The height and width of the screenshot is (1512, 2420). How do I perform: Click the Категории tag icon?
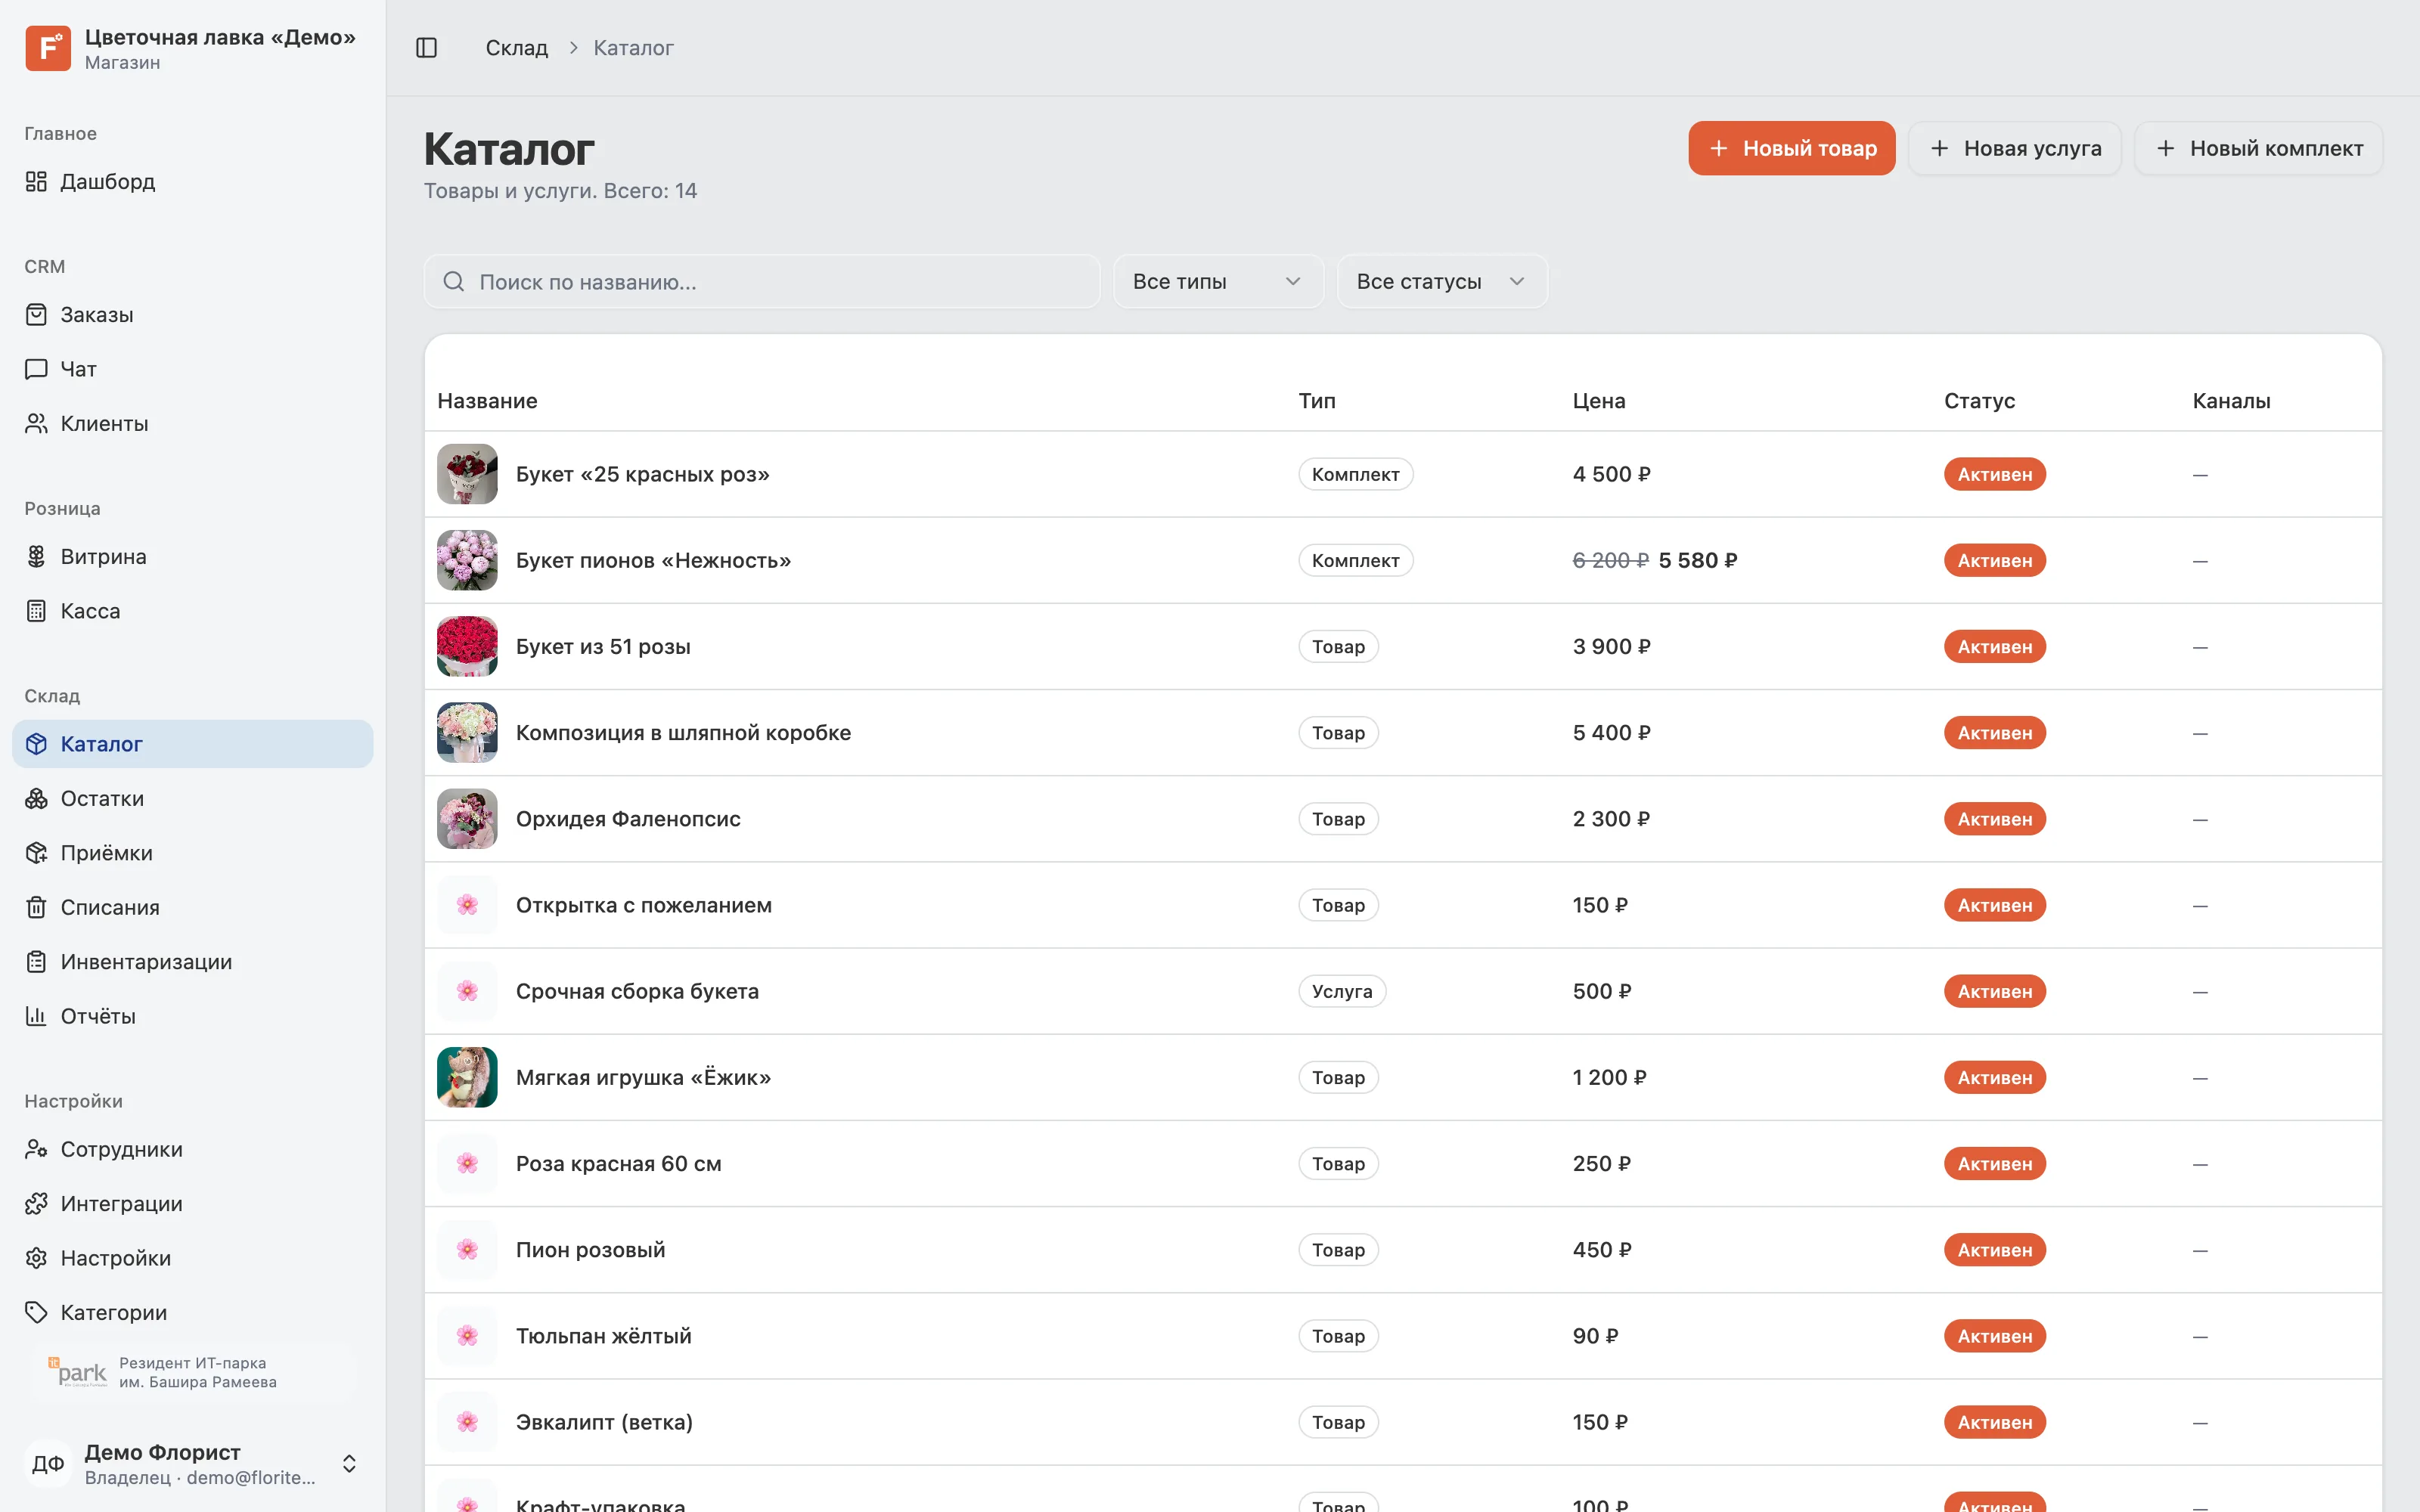pyautogui.click(x=36, y=1312)
